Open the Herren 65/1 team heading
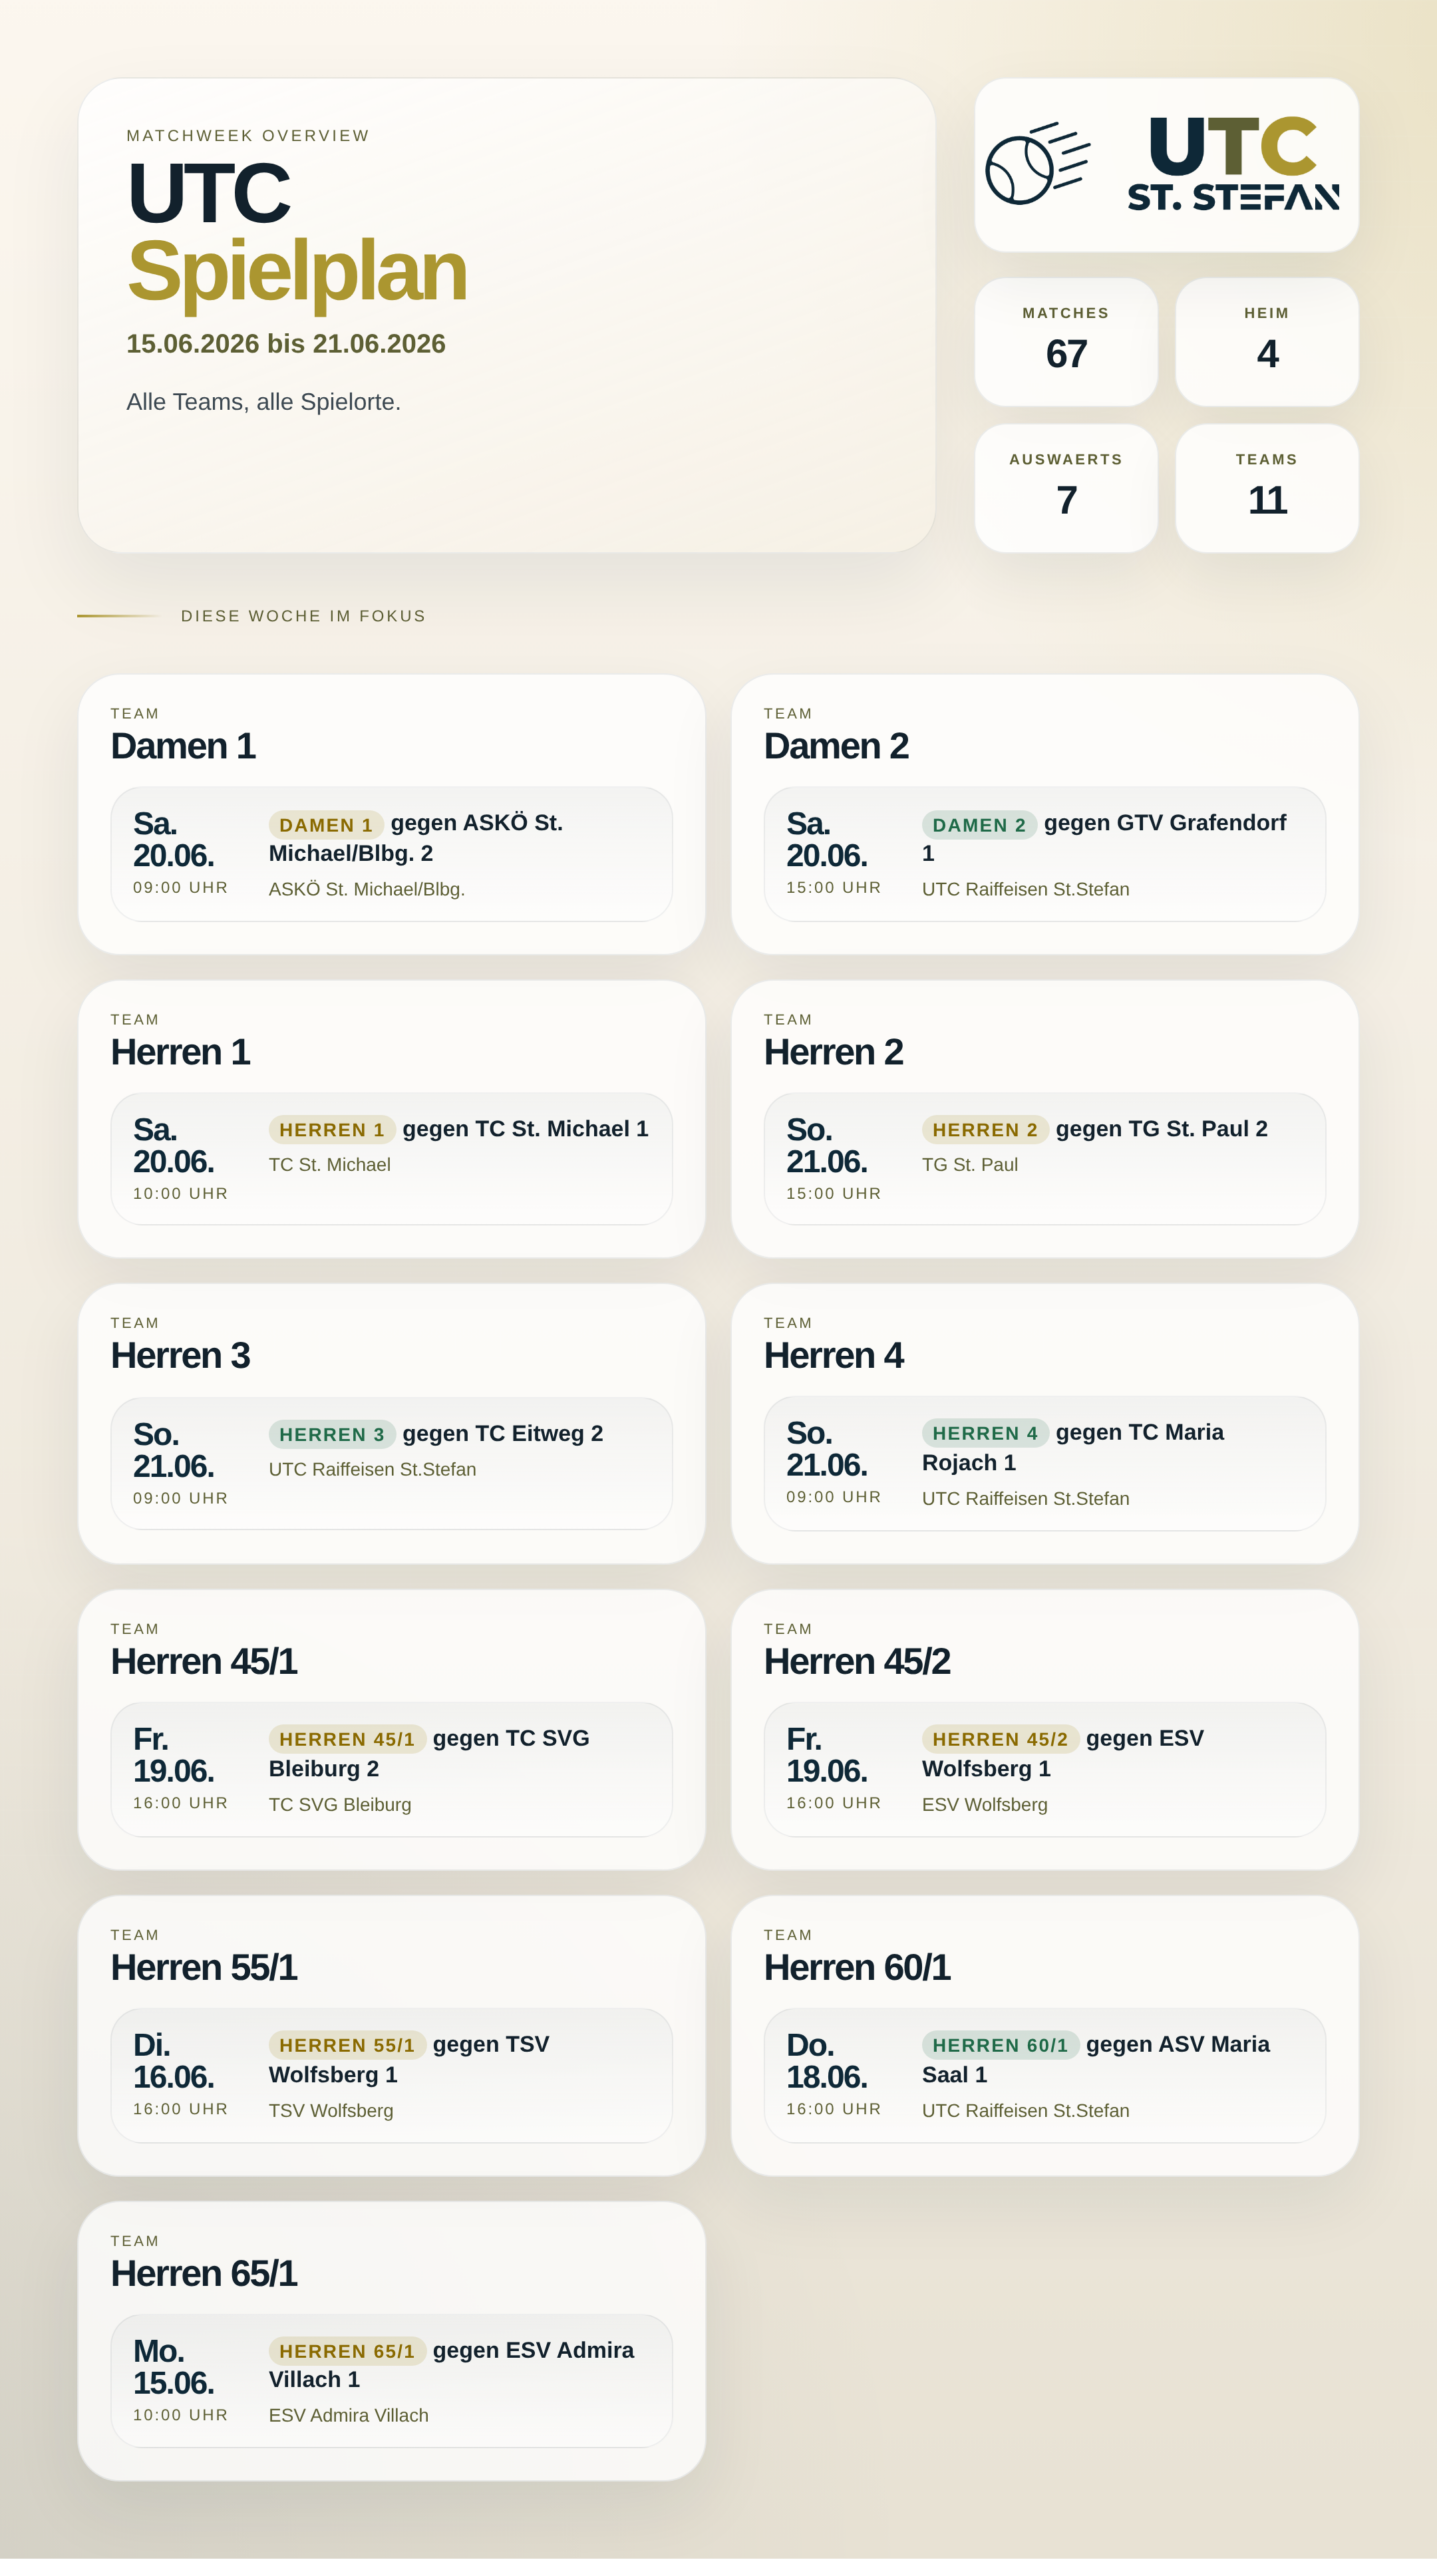The width and height of the screenshot is (1437, 2560). [204, 2274]
